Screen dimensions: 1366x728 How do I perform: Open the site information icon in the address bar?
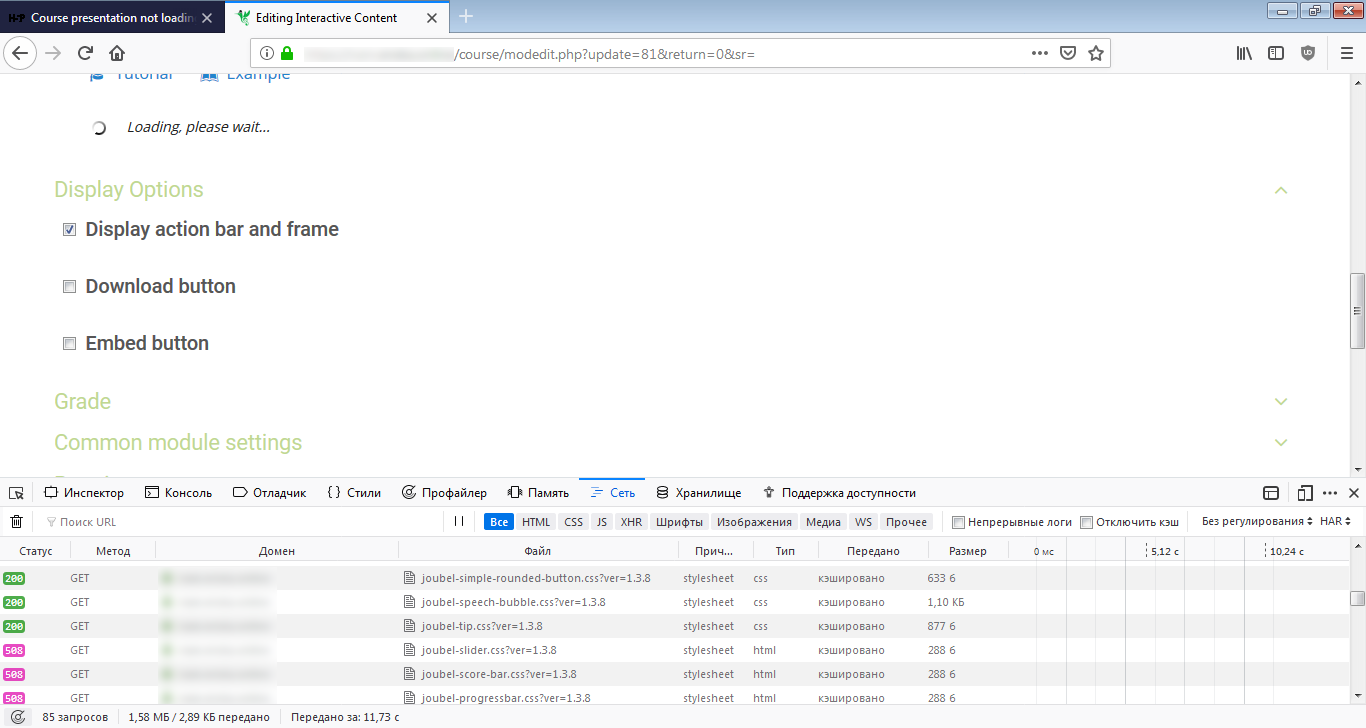pos(267,53)
